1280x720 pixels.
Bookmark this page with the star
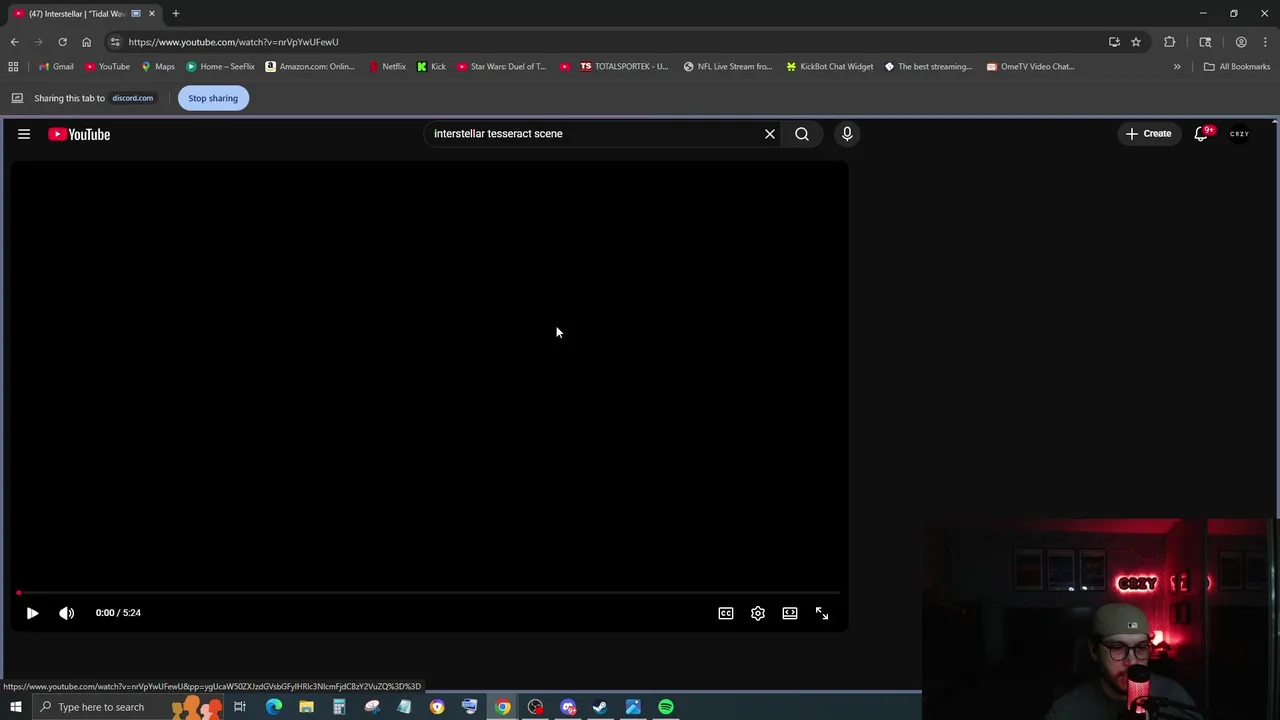1136,42
